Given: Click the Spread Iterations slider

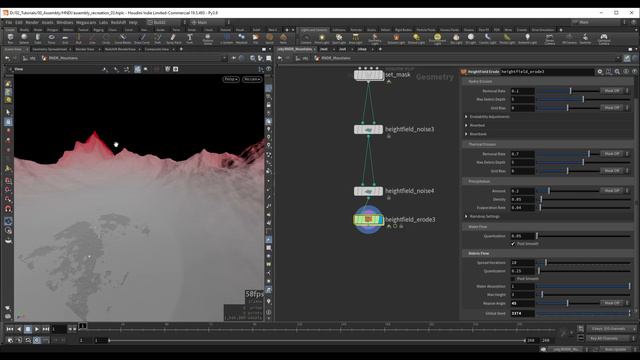Looking at the screenshot, I should pyautogui.click(x=583, y=262).
